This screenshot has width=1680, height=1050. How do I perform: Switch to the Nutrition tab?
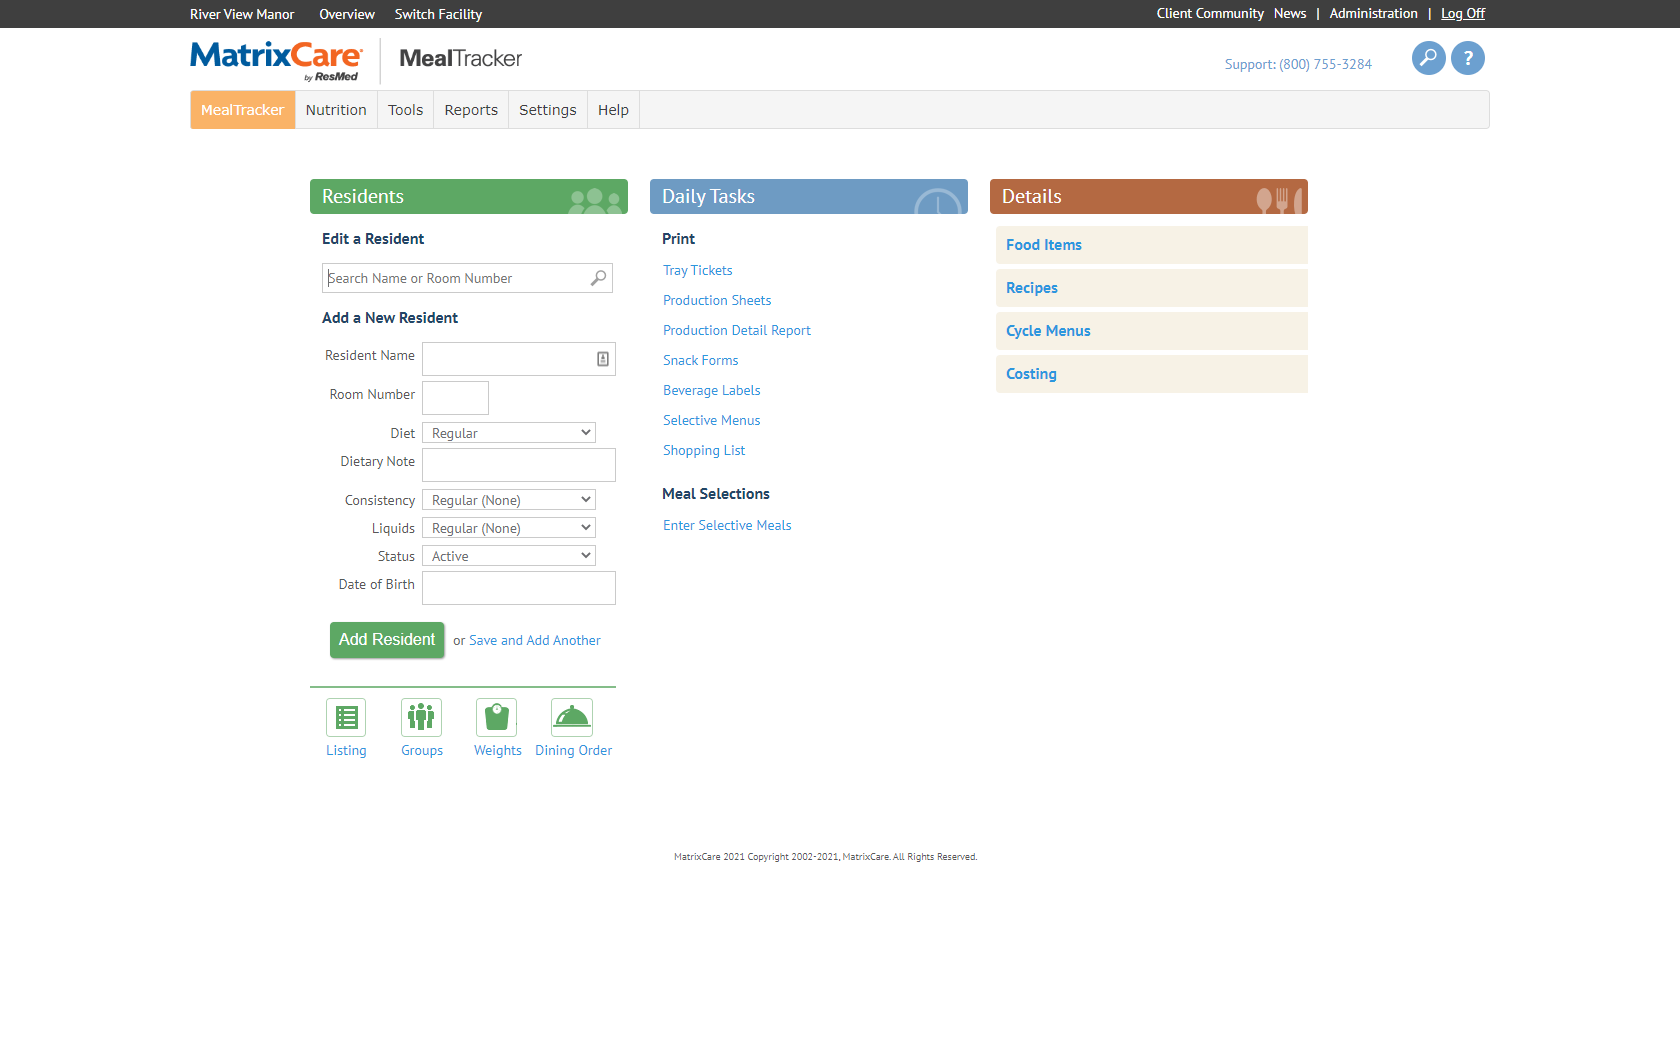(x=336, y=110)
